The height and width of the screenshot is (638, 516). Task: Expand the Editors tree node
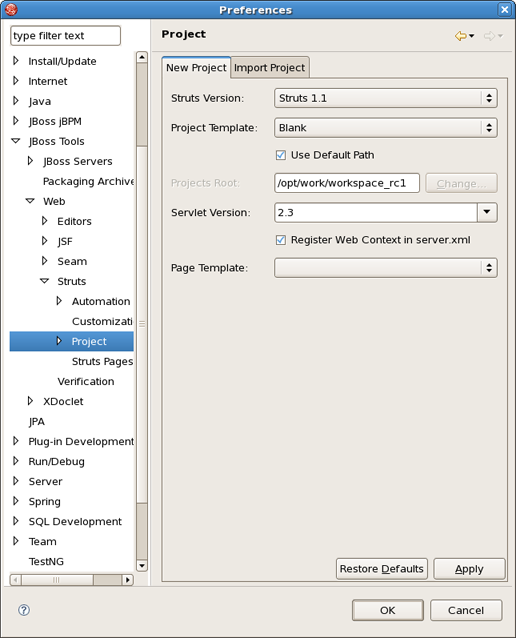45,221
